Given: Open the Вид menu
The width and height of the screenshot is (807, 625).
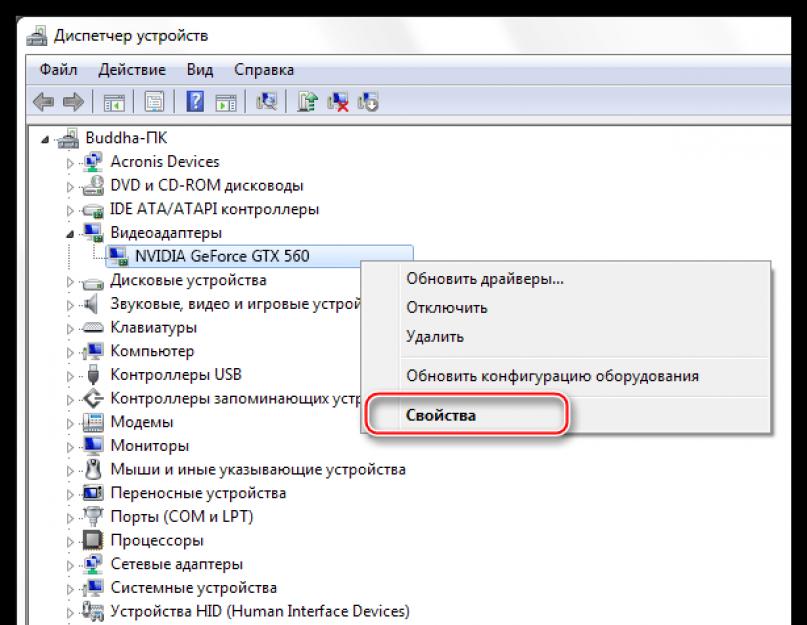Looking at the screenshot, I should point(200,70).
